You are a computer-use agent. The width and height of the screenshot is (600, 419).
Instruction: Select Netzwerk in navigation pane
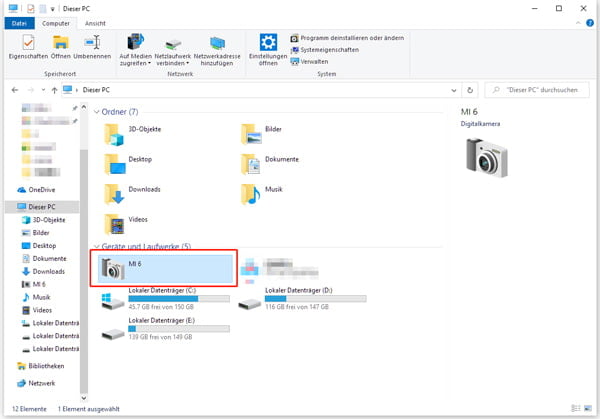[x=36, y=383]
